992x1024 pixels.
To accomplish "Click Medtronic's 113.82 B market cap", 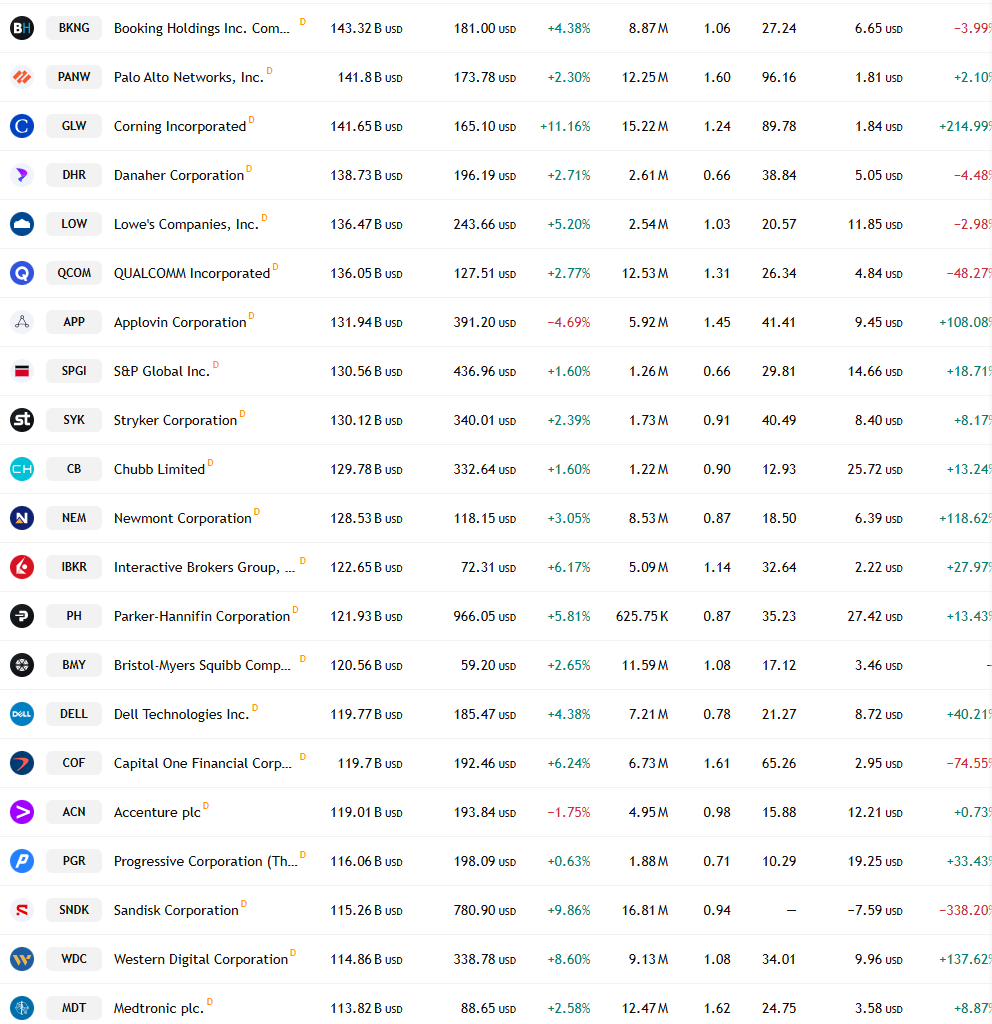I will click(x=366, y=1008).
